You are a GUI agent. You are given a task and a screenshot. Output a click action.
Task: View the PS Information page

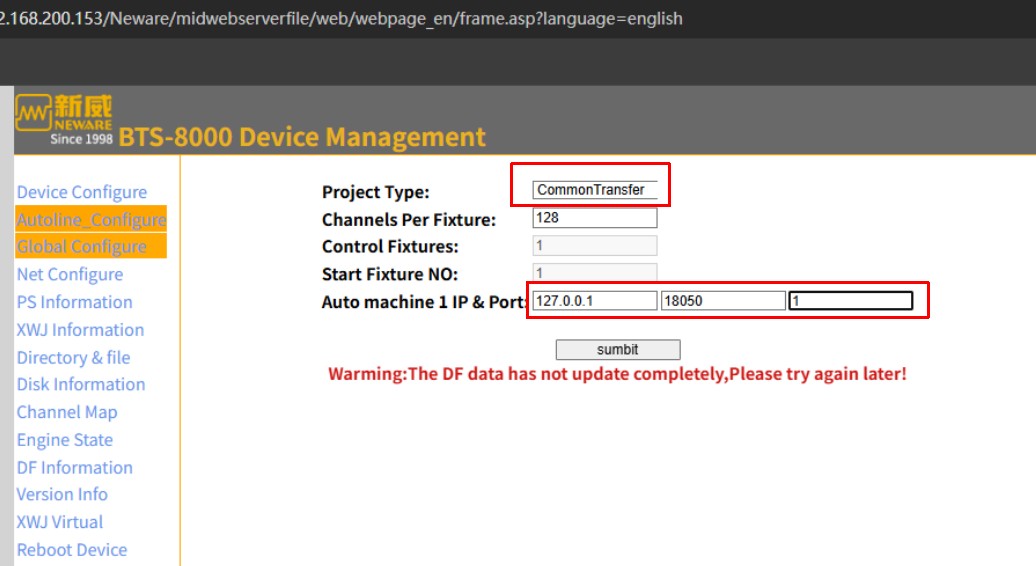[74, 302]
